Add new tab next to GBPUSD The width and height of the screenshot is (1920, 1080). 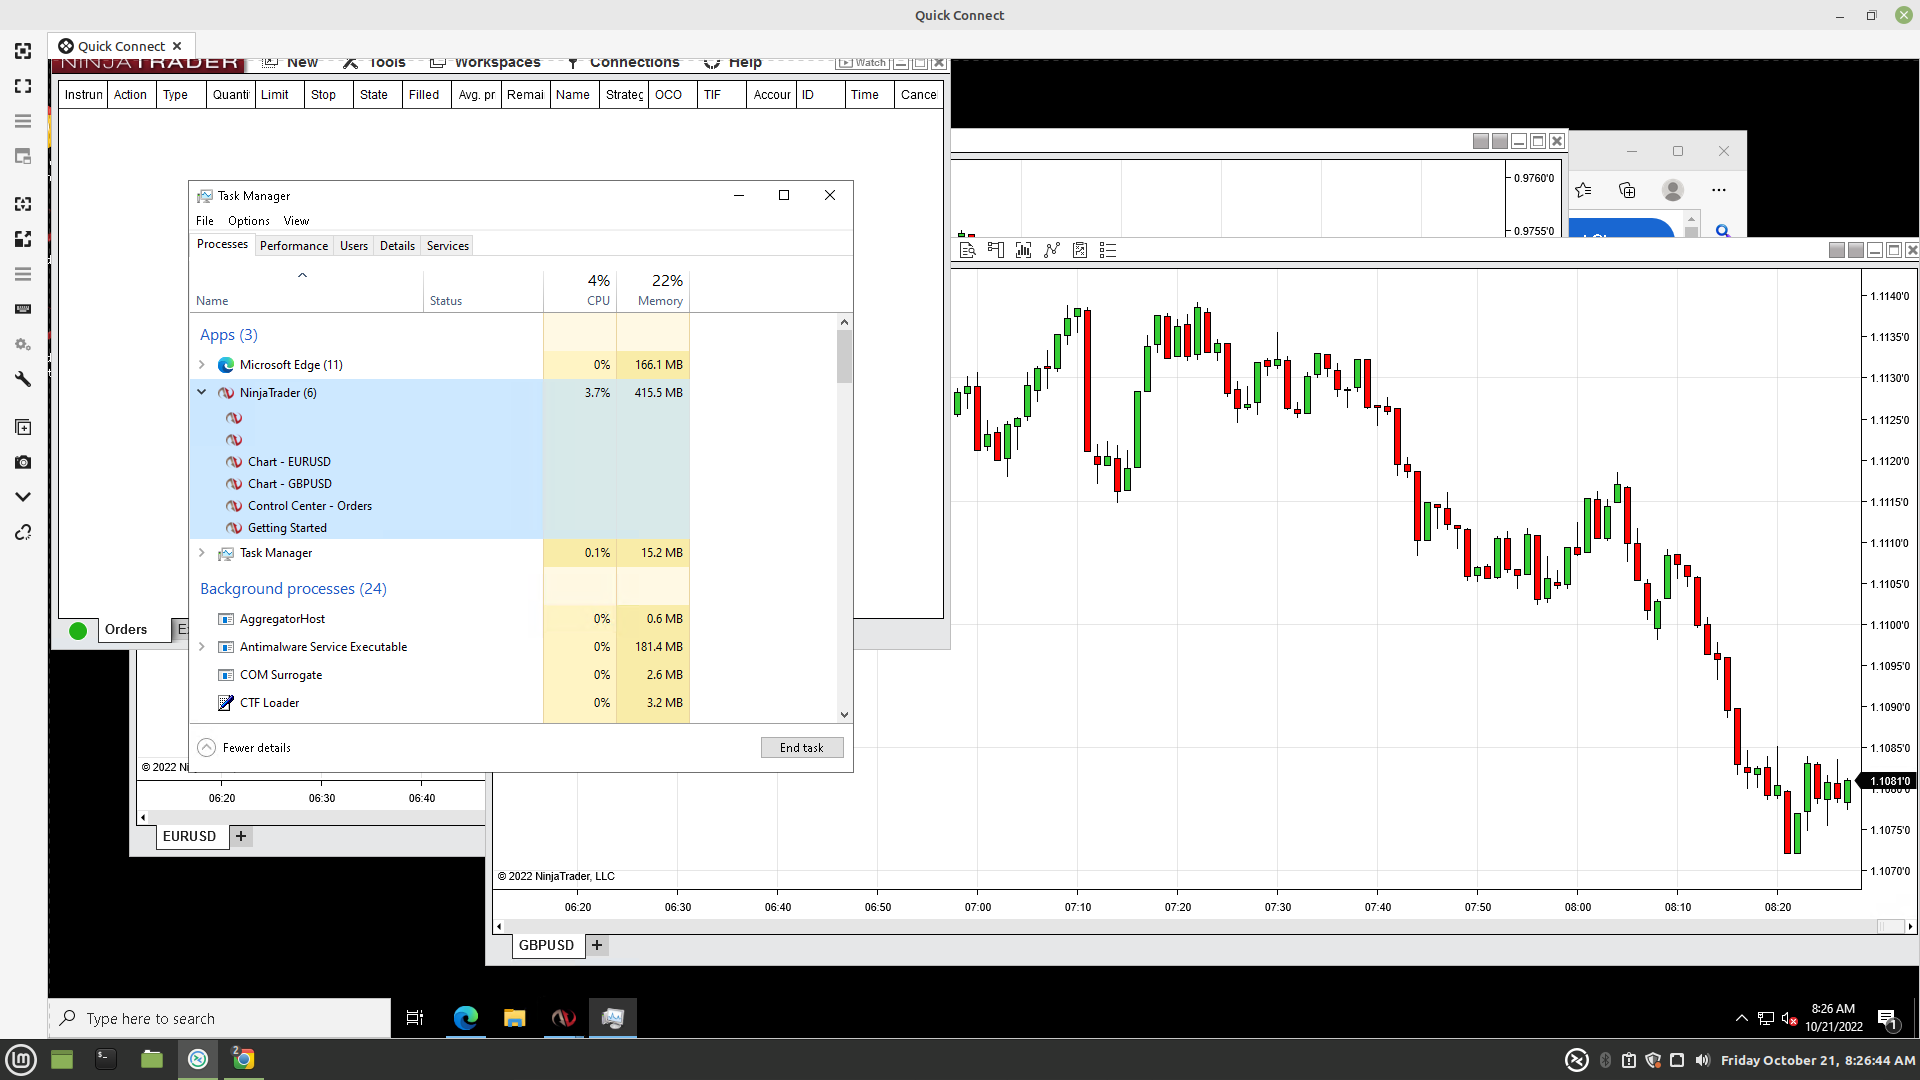(597, 945)
